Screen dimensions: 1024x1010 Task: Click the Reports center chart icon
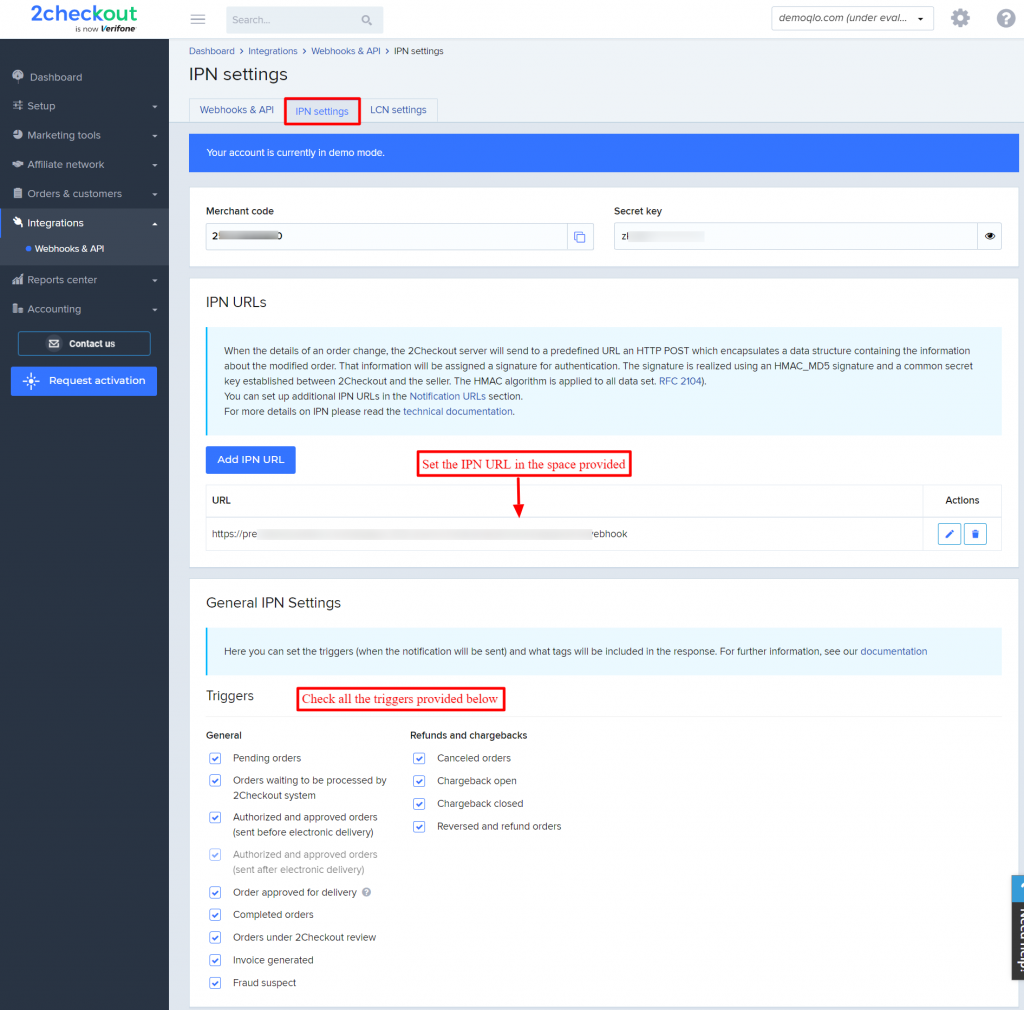tap(18, 279)
